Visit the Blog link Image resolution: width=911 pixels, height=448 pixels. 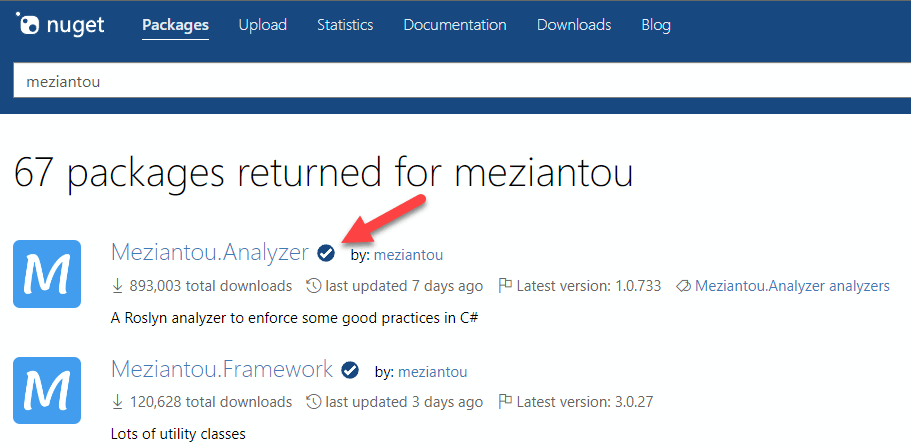pyautogui.click(x=656, y=25)
